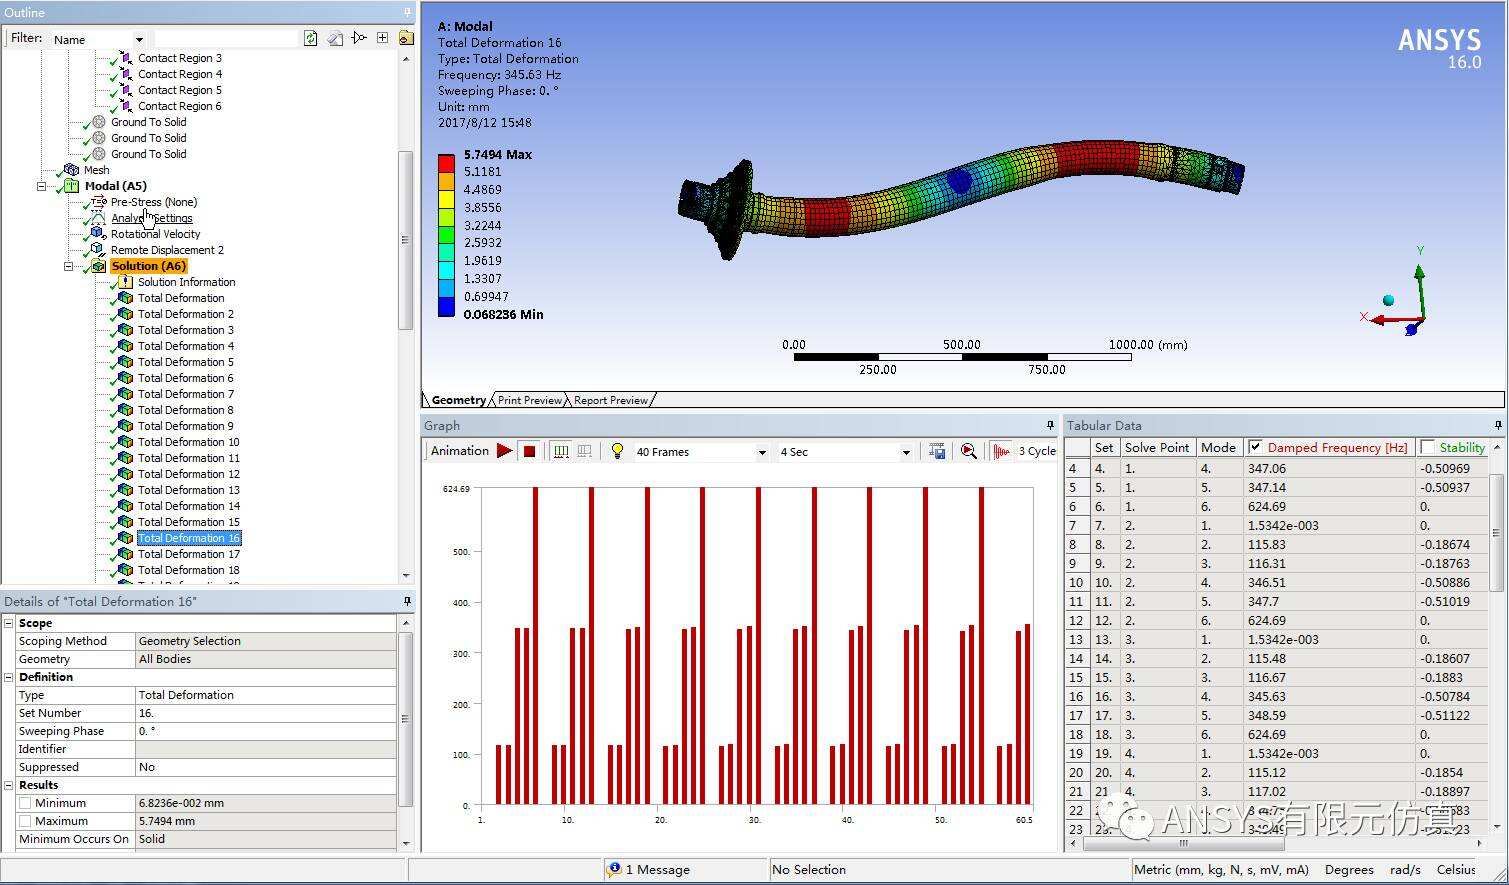
Task: Switch to Print Preview tab
Action: (530, 400)
